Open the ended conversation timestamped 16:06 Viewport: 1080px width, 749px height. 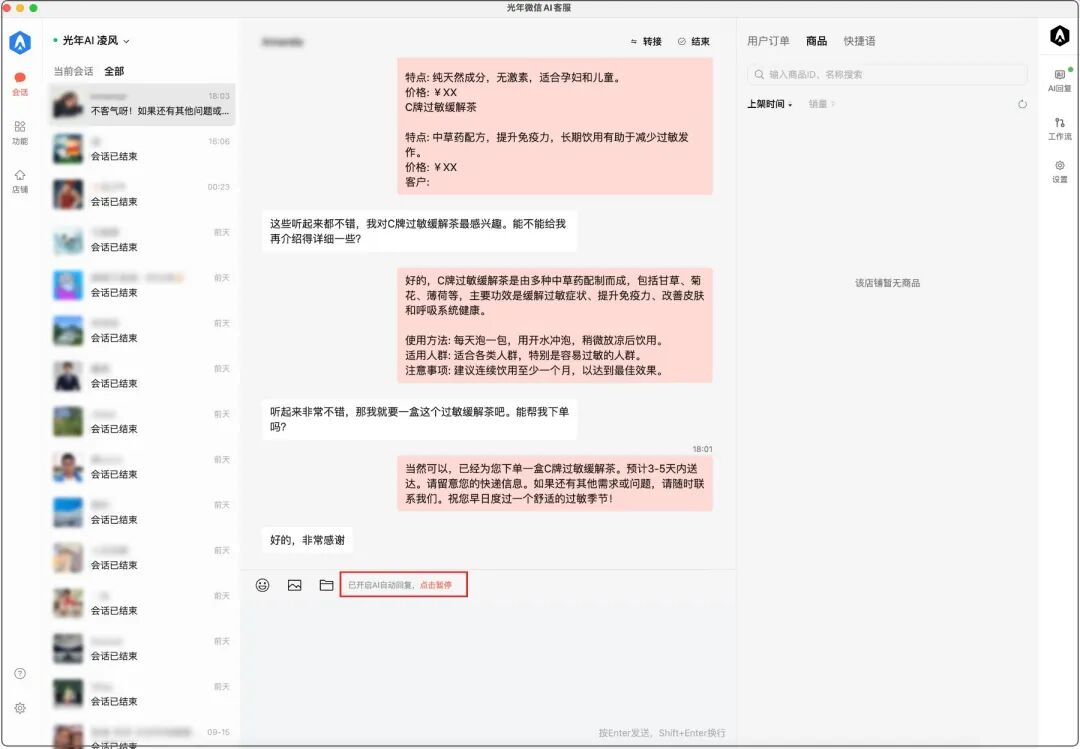[x=142, y=150]
